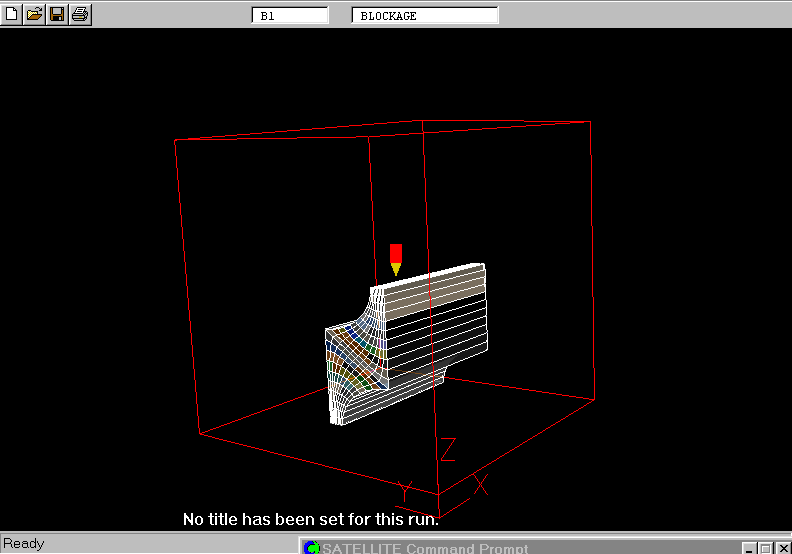This screenshot has height=554, width=792.
Task: Click the New file toolbar icon
Action: coord(11,14)
